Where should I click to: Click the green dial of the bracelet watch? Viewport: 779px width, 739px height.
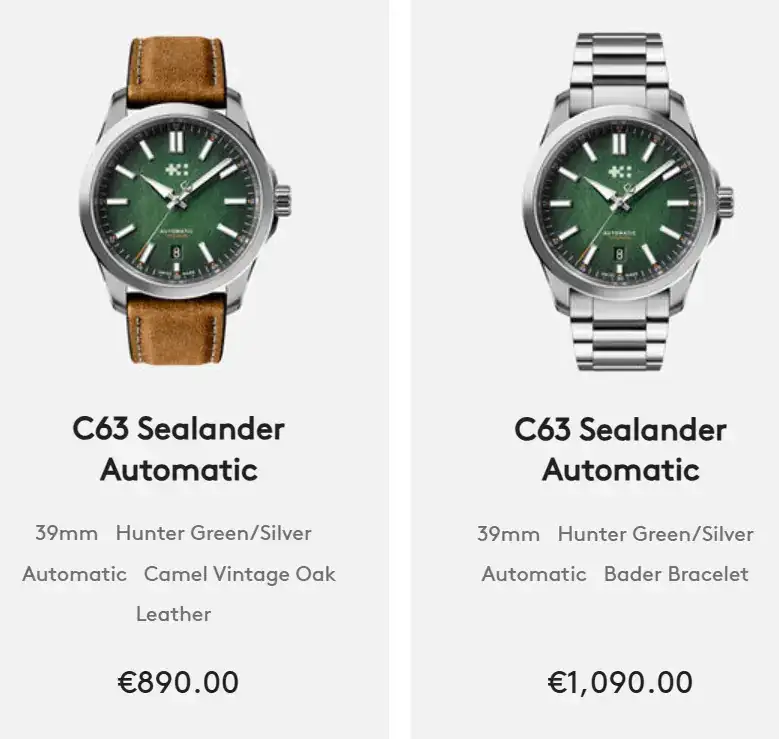pos(621,204)
